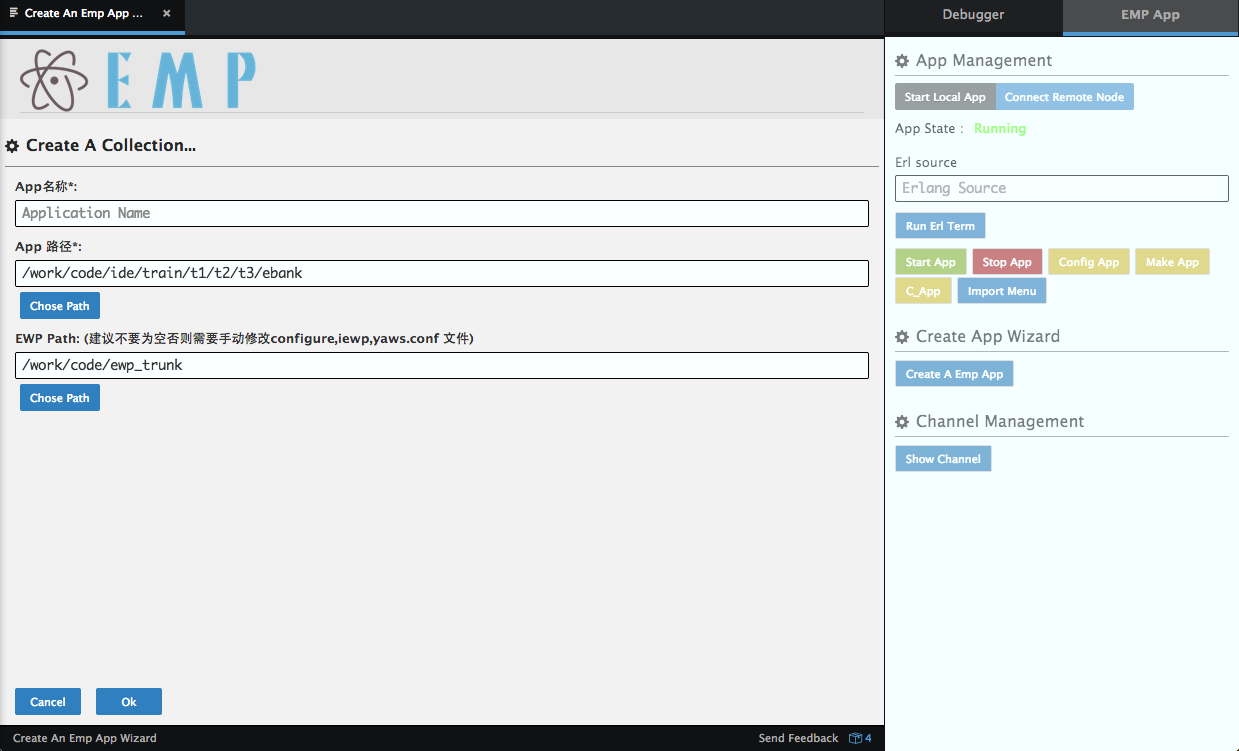Run Erl Term button
The height and width of the screenshot is (751, 1239).
click(x=940, y=226)
